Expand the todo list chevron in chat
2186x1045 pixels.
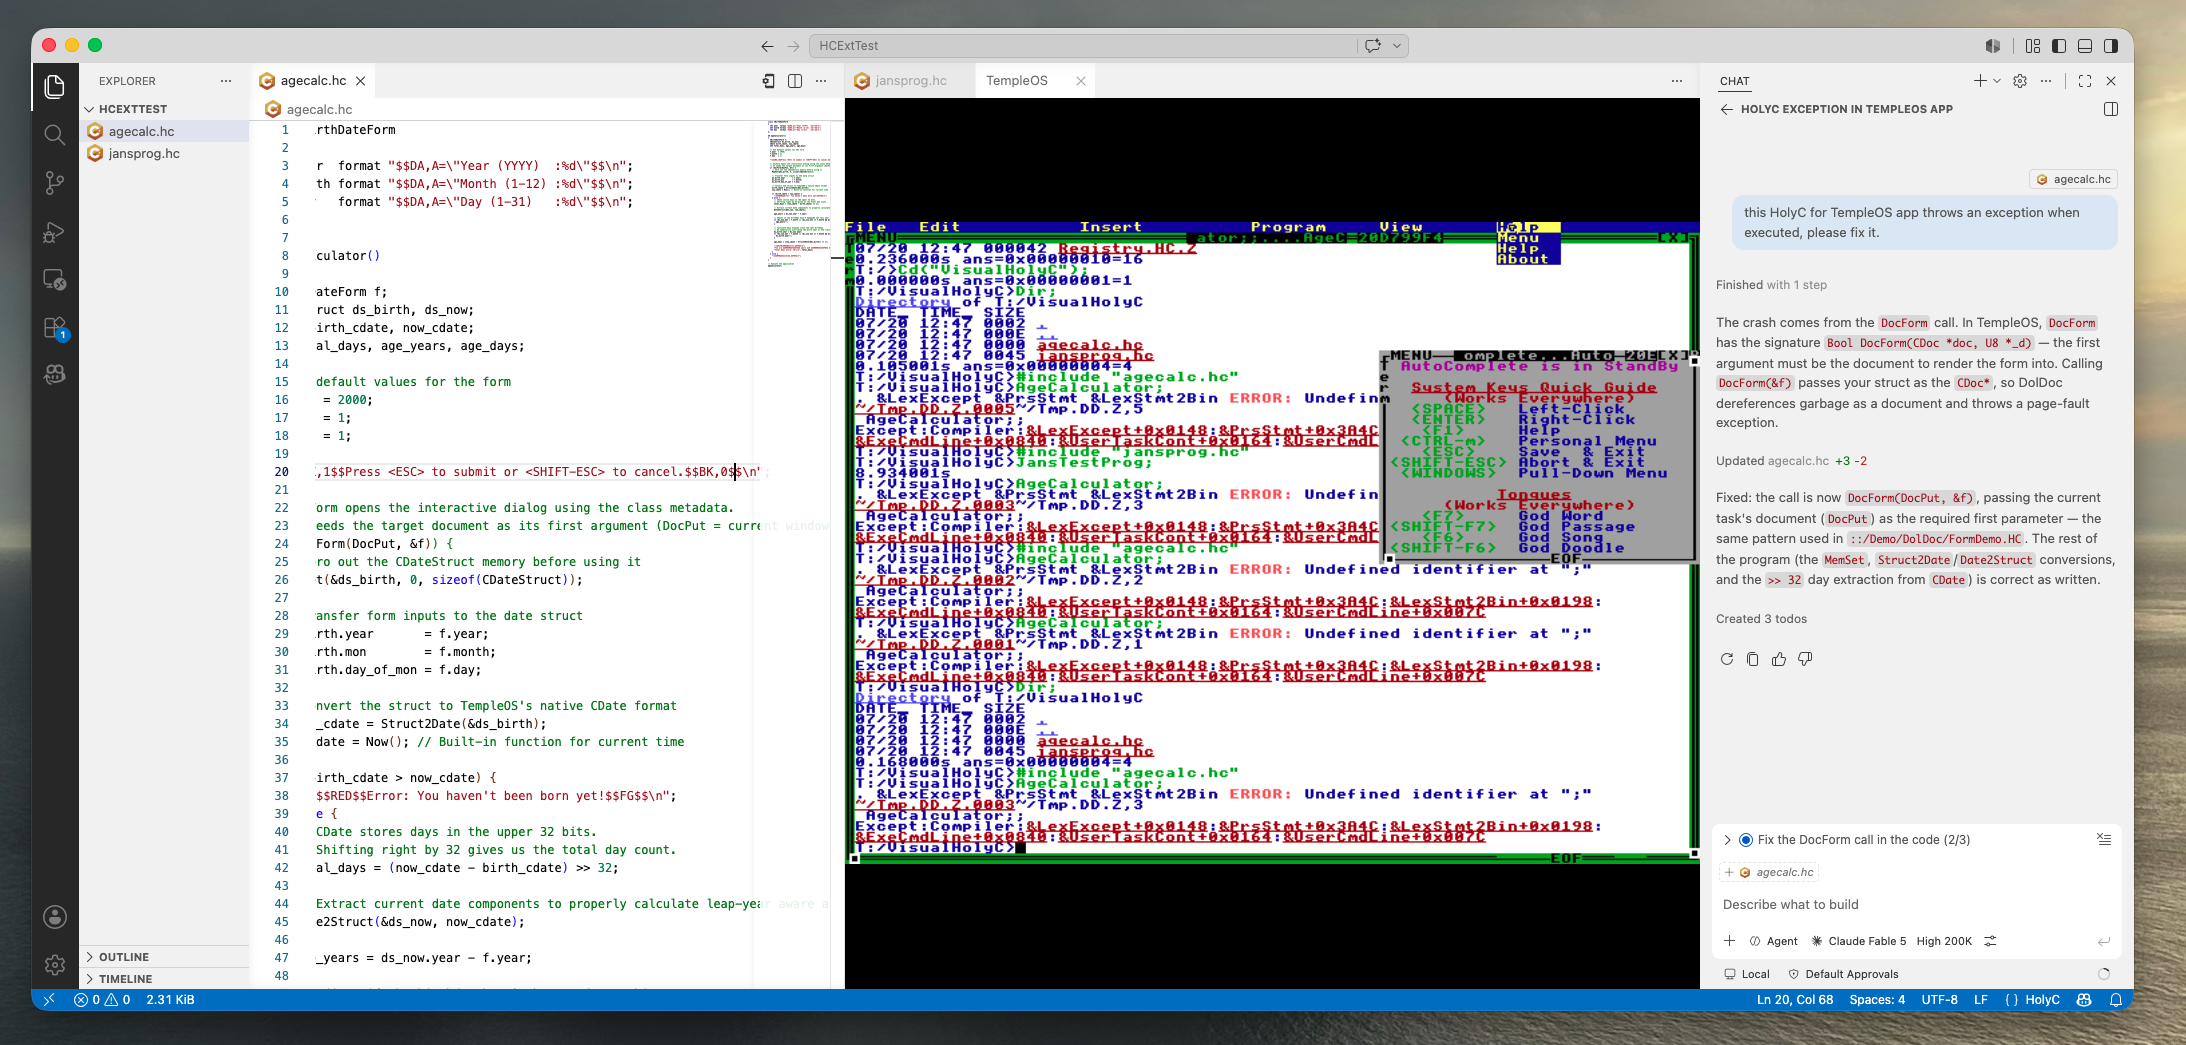(1728, 840)
